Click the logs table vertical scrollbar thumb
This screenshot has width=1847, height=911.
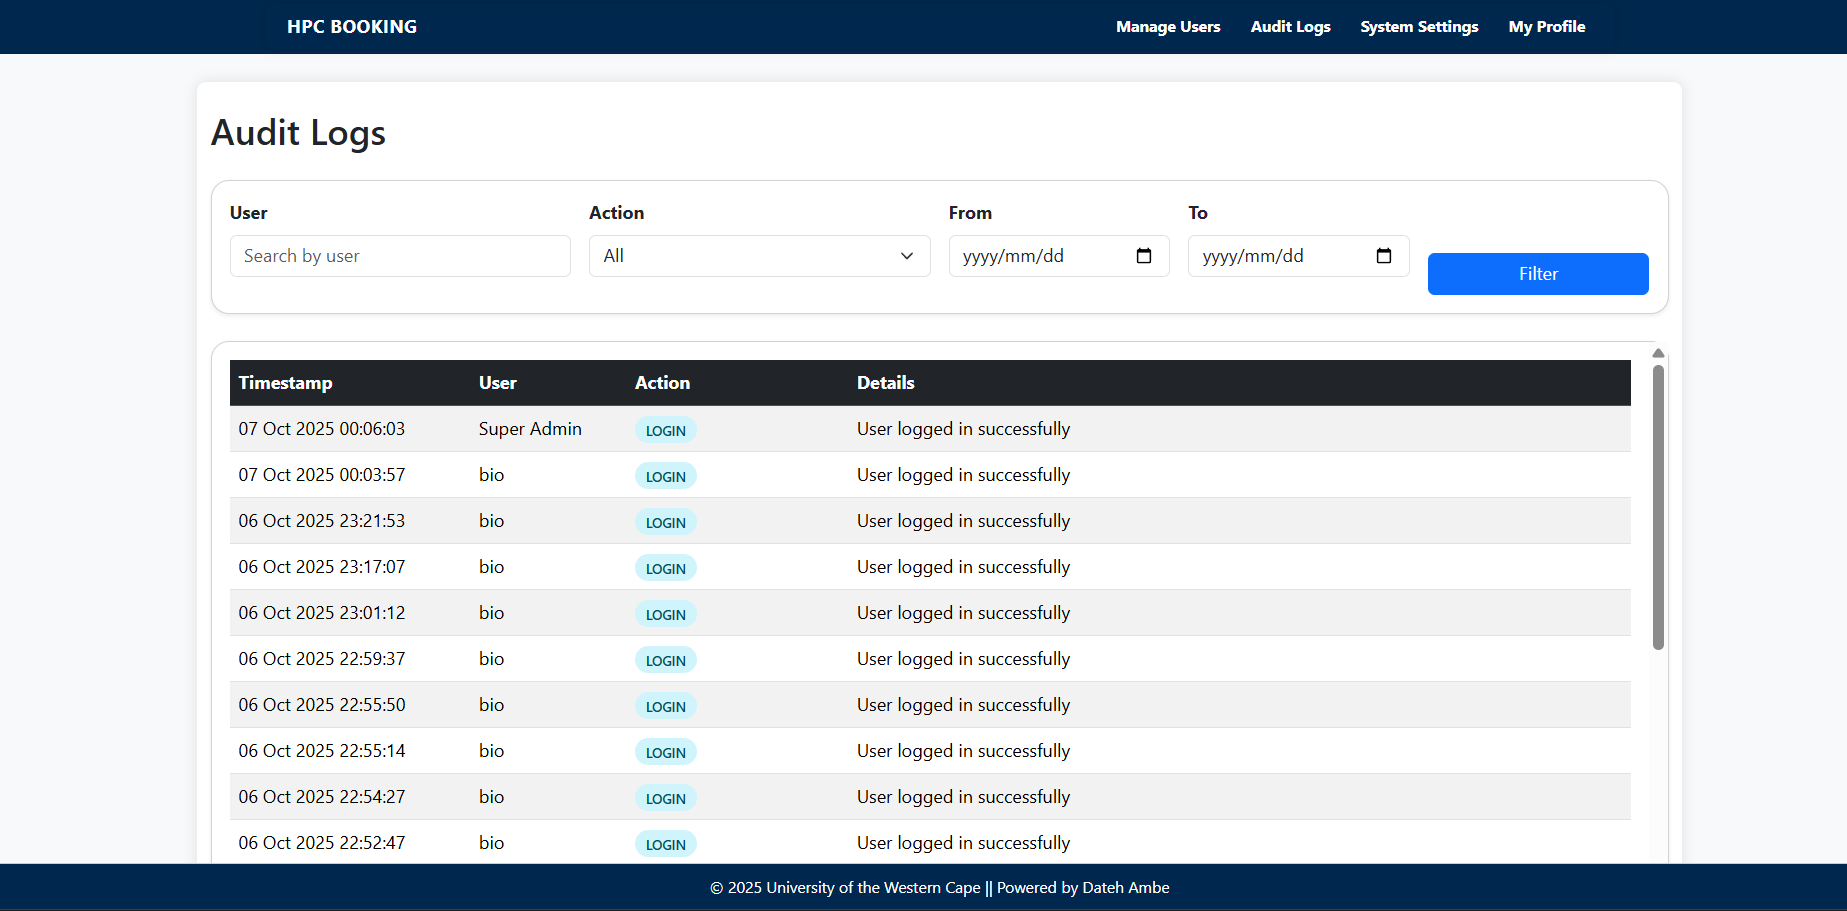pos(1658,507)
